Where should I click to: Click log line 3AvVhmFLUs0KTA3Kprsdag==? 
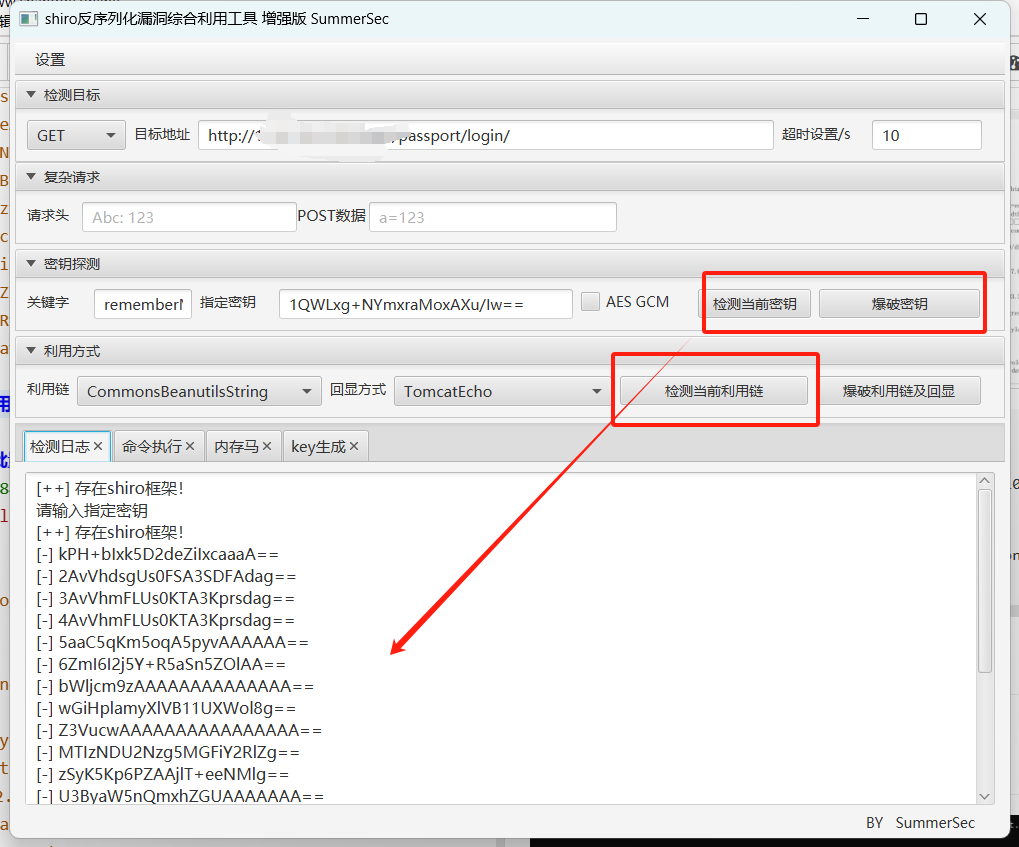click(166, 599)
